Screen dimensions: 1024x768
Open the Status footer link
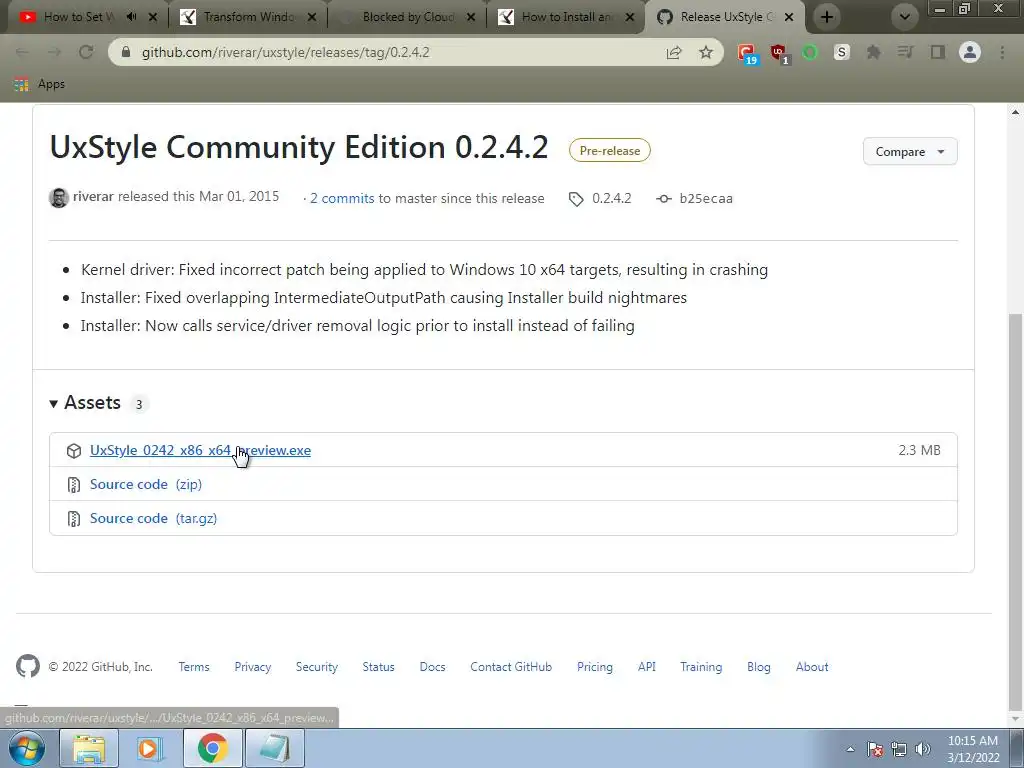[379, 667]
